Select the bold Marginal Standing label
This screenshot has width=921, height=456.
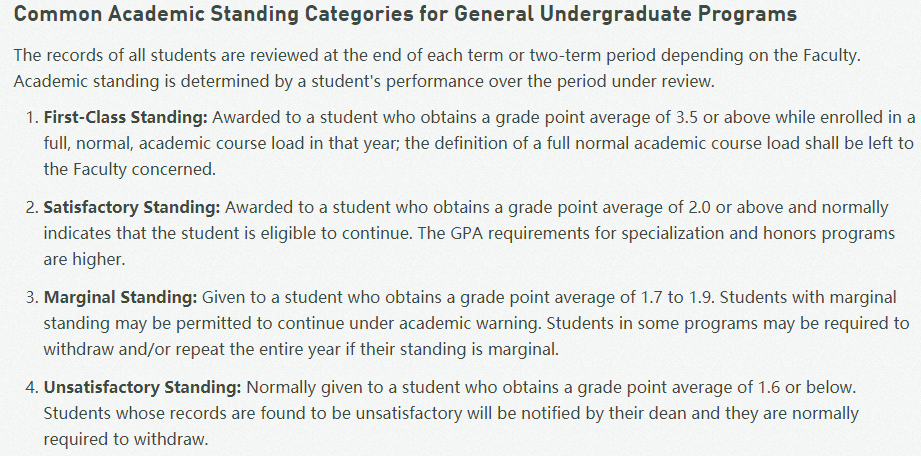pyautogui.click(x=120, y=298)
